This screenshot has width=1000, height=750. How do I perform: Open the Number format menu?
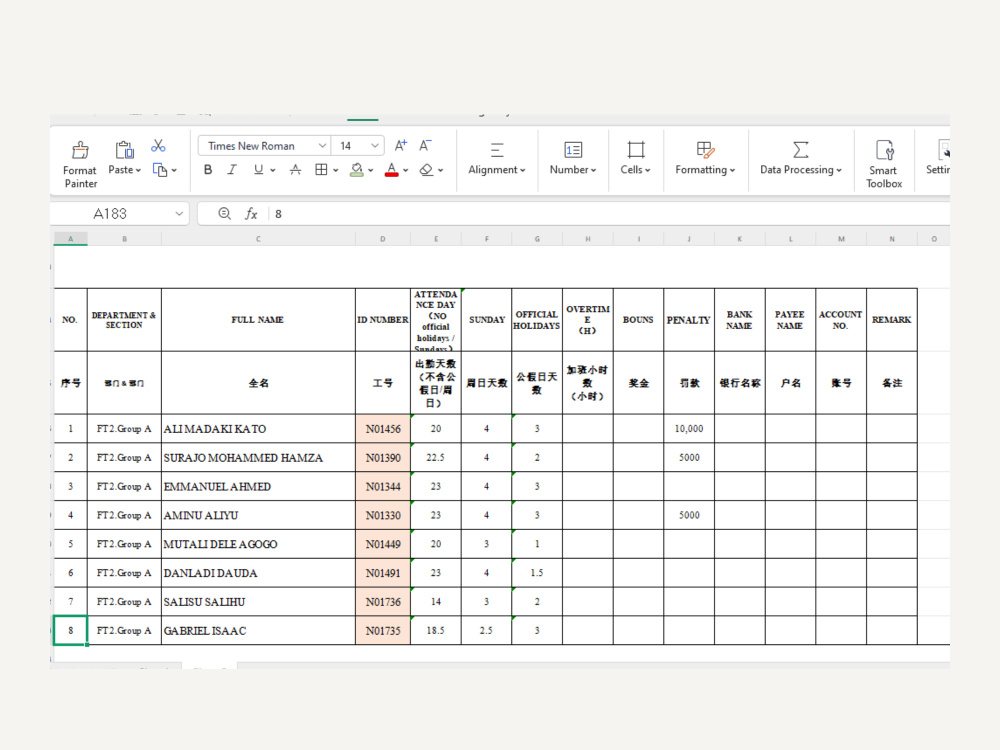573,158
